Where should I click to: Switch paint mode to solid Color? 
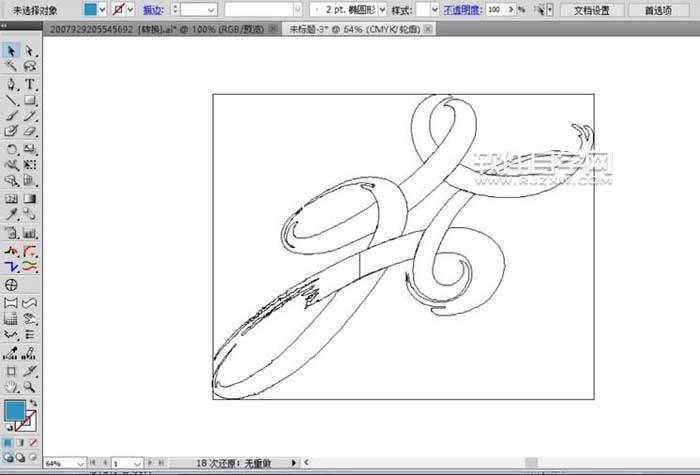[x=8, y=443]
